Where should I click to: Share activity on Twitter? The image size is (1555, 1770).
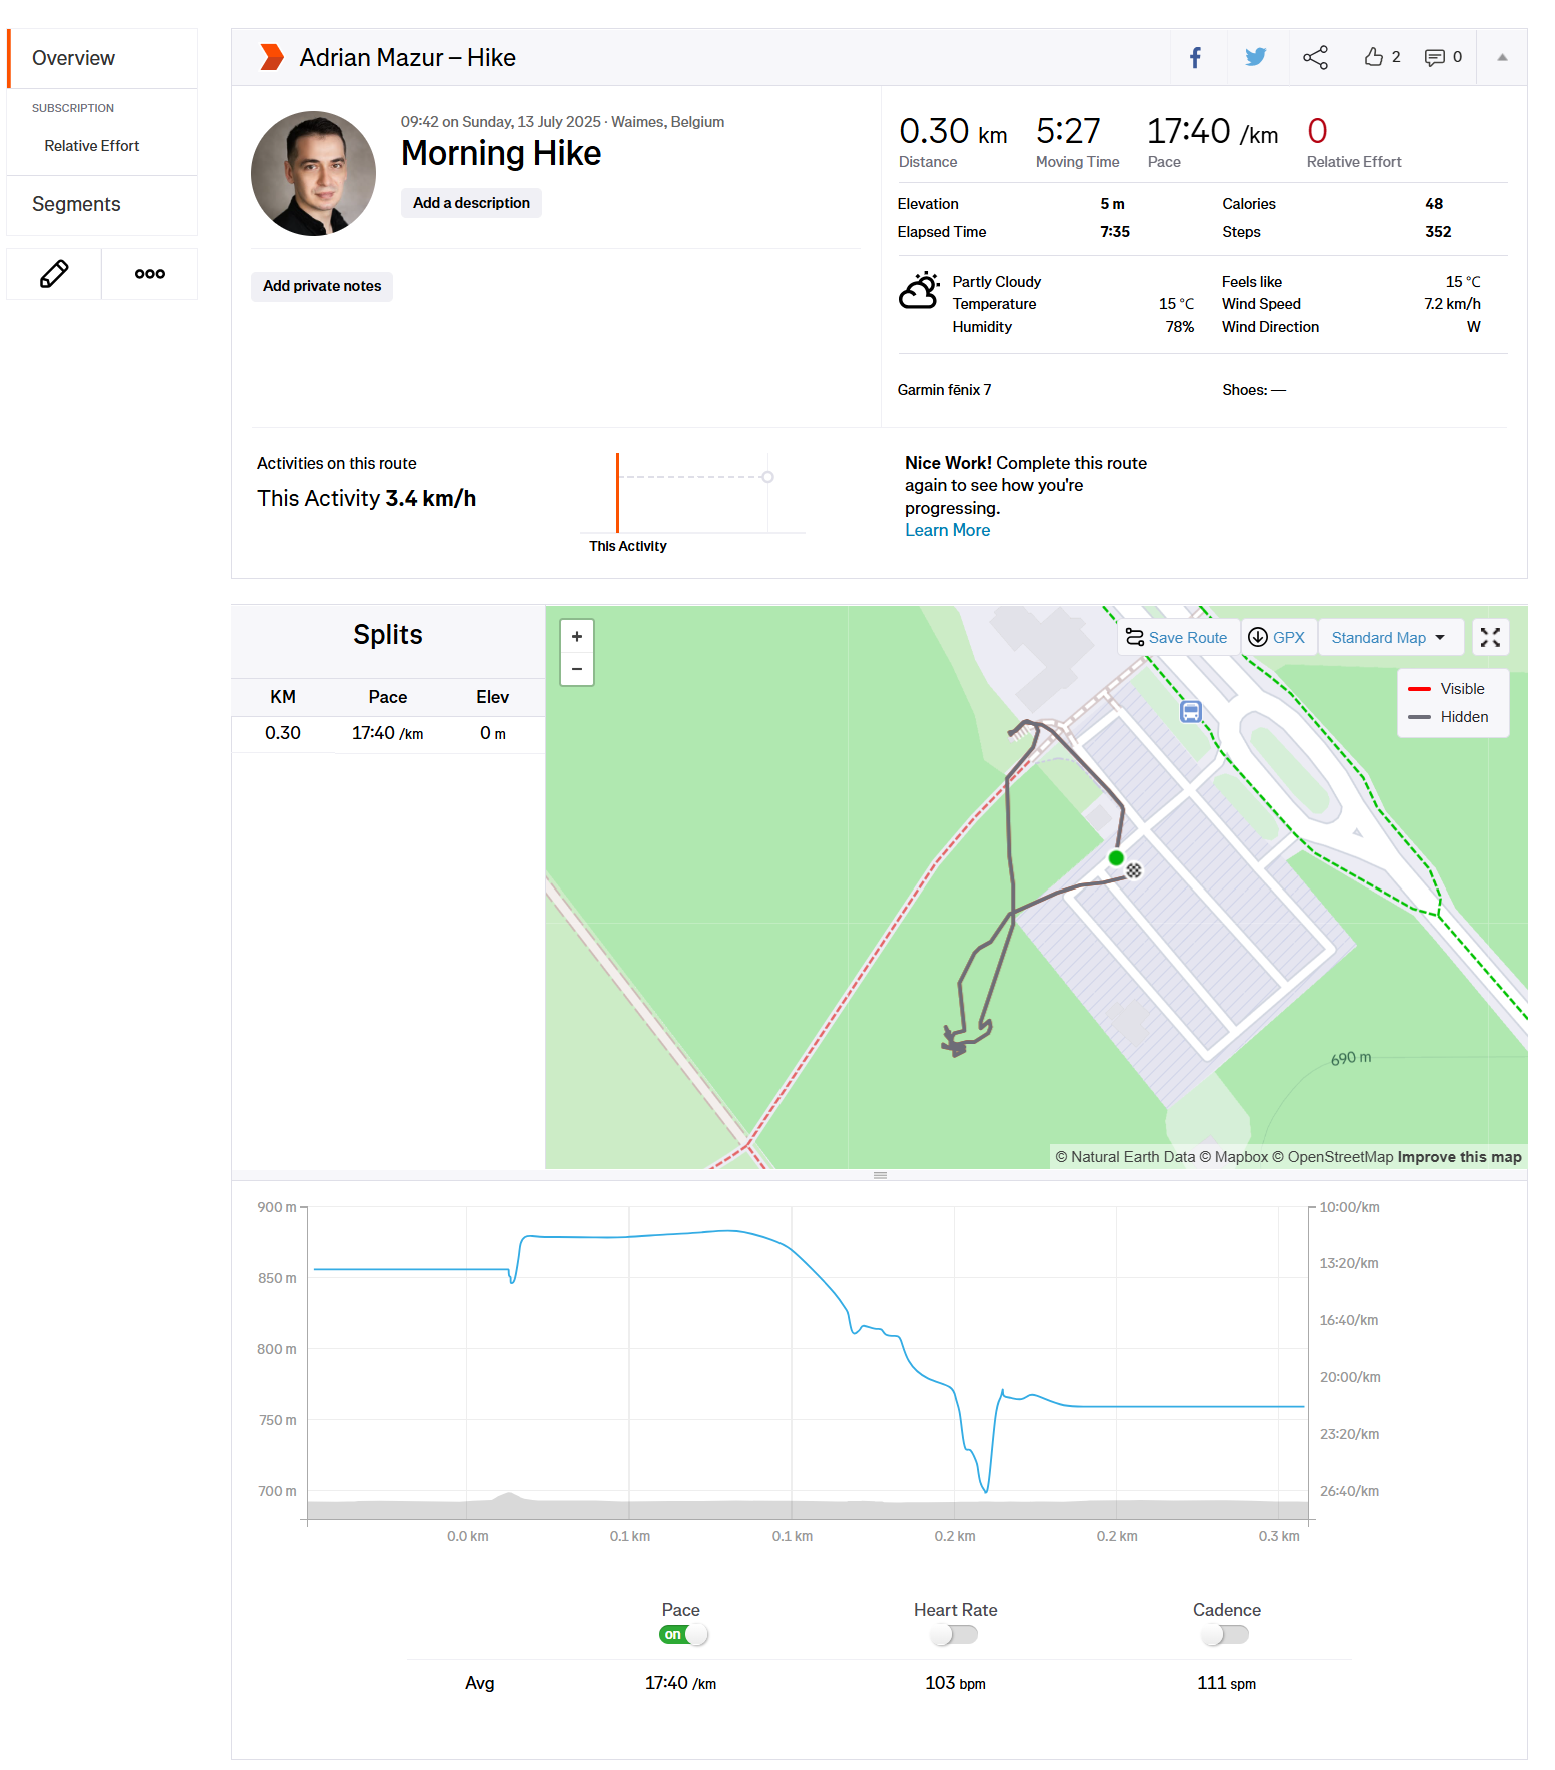point(1255,58)
